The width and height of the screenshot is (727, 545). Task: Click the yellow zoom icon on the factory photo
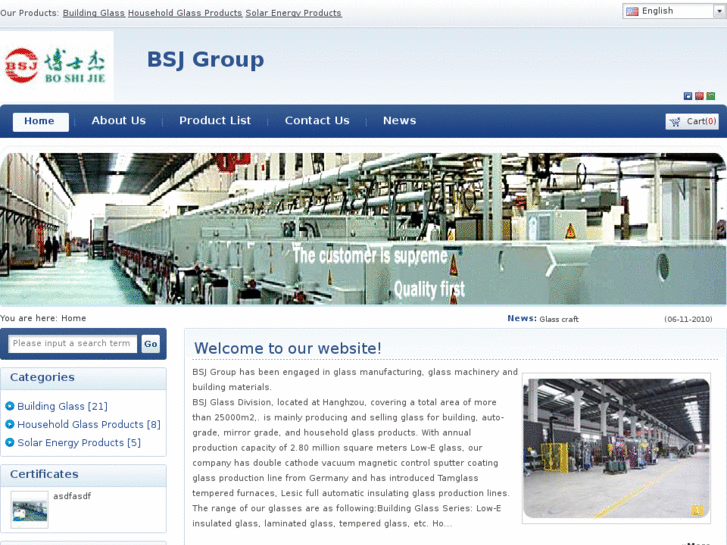click(697, 510)
